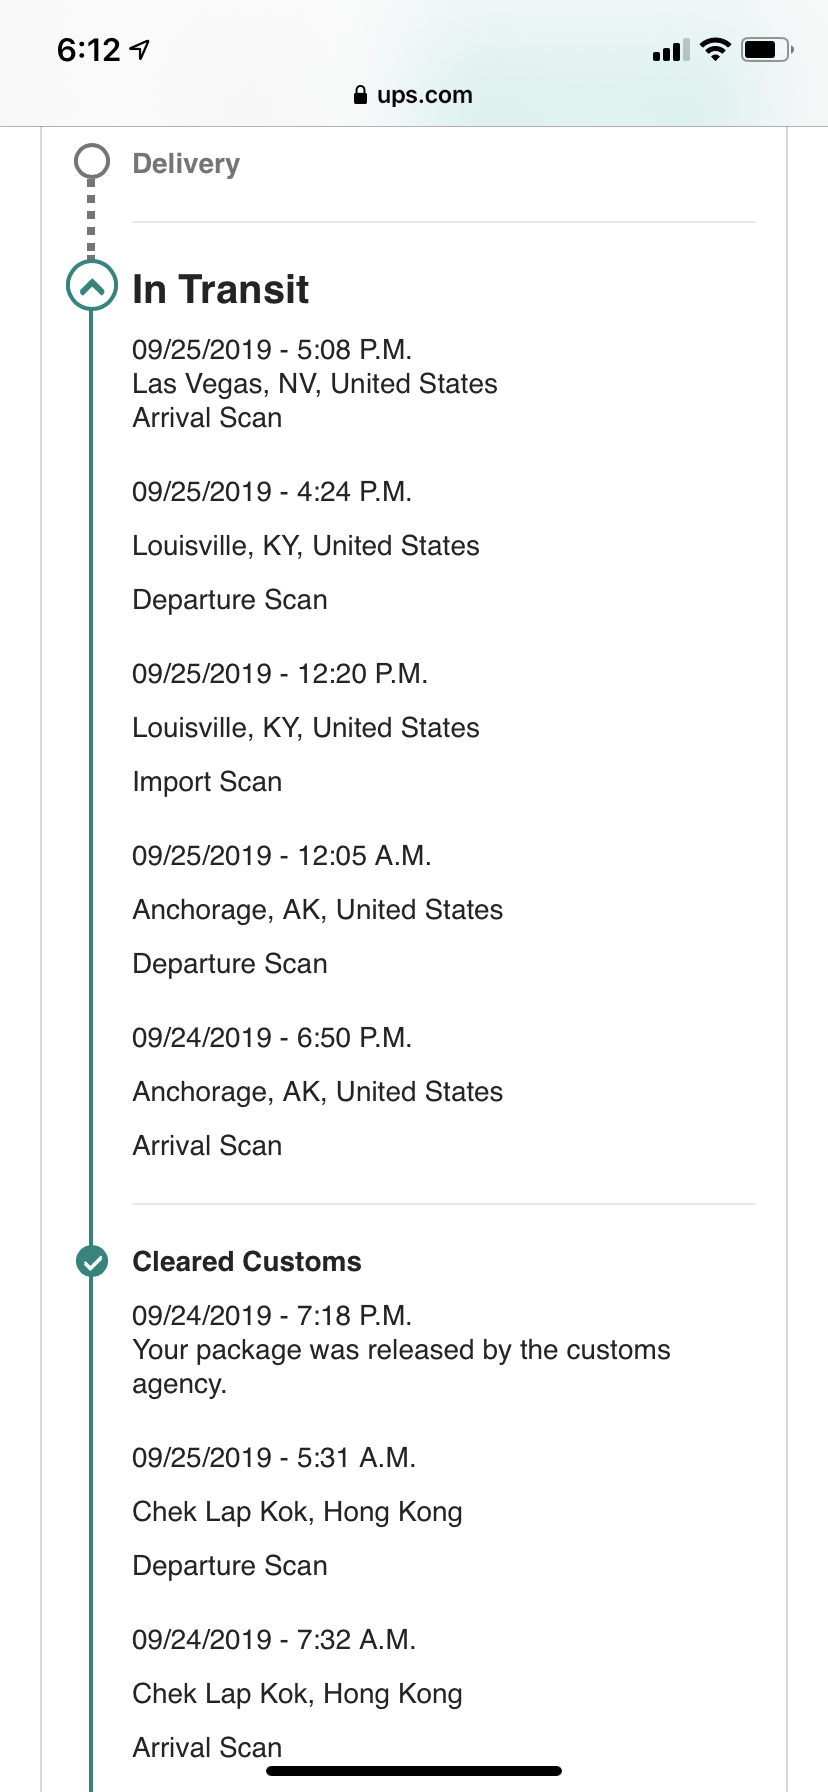Tap the Delivery step label

click(x=186, y=163)
